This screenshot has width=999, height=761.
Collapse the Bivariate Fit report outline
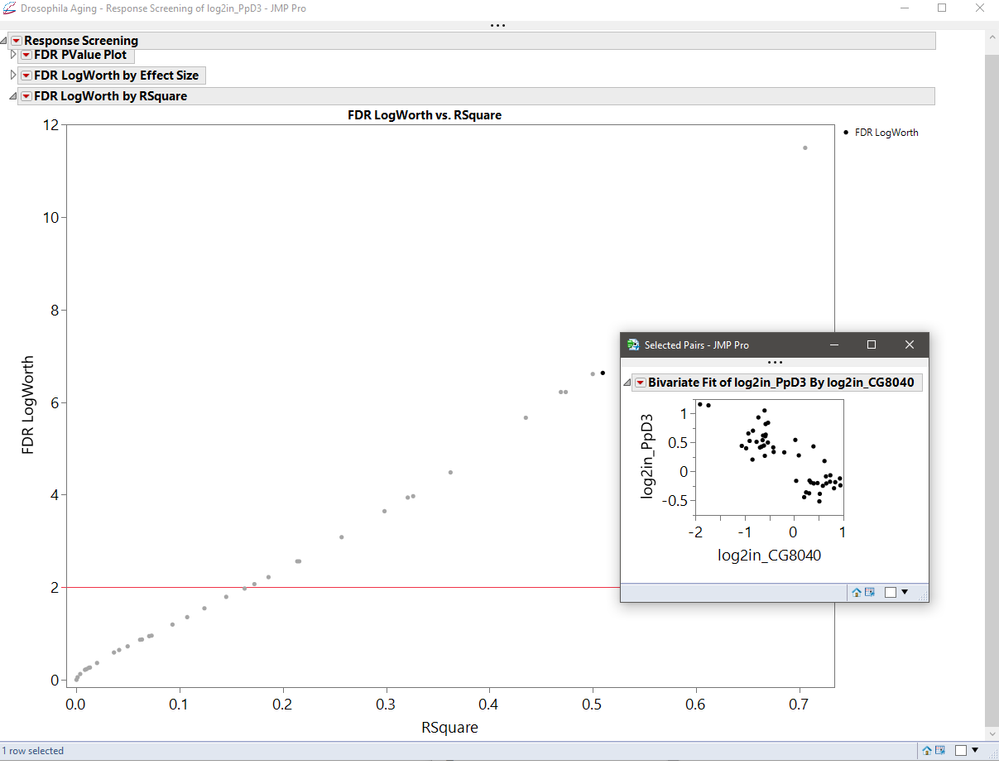pyautogui.click(x=629, y=382)
